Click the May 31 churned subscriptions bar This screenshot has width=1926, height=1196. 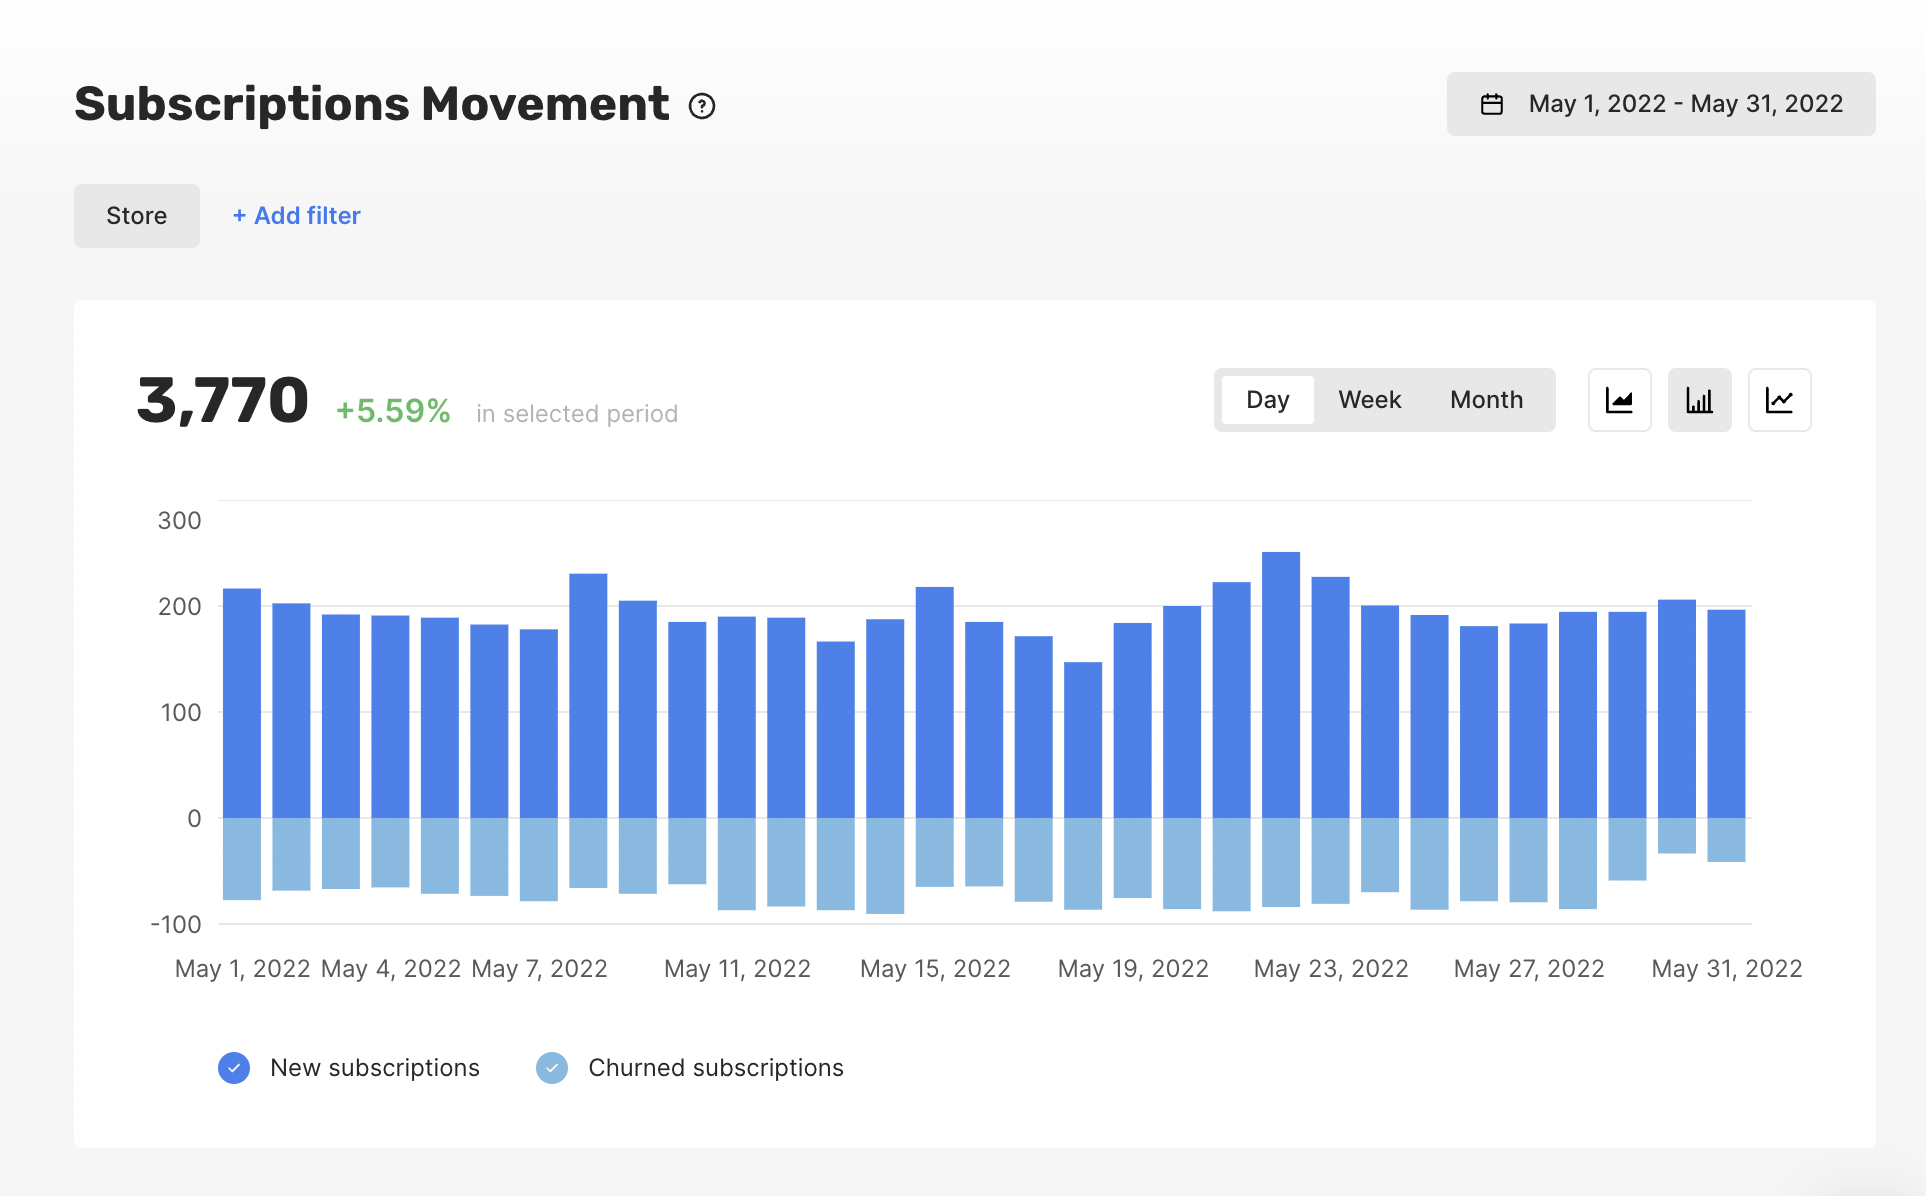click(x=1726, y=840)
